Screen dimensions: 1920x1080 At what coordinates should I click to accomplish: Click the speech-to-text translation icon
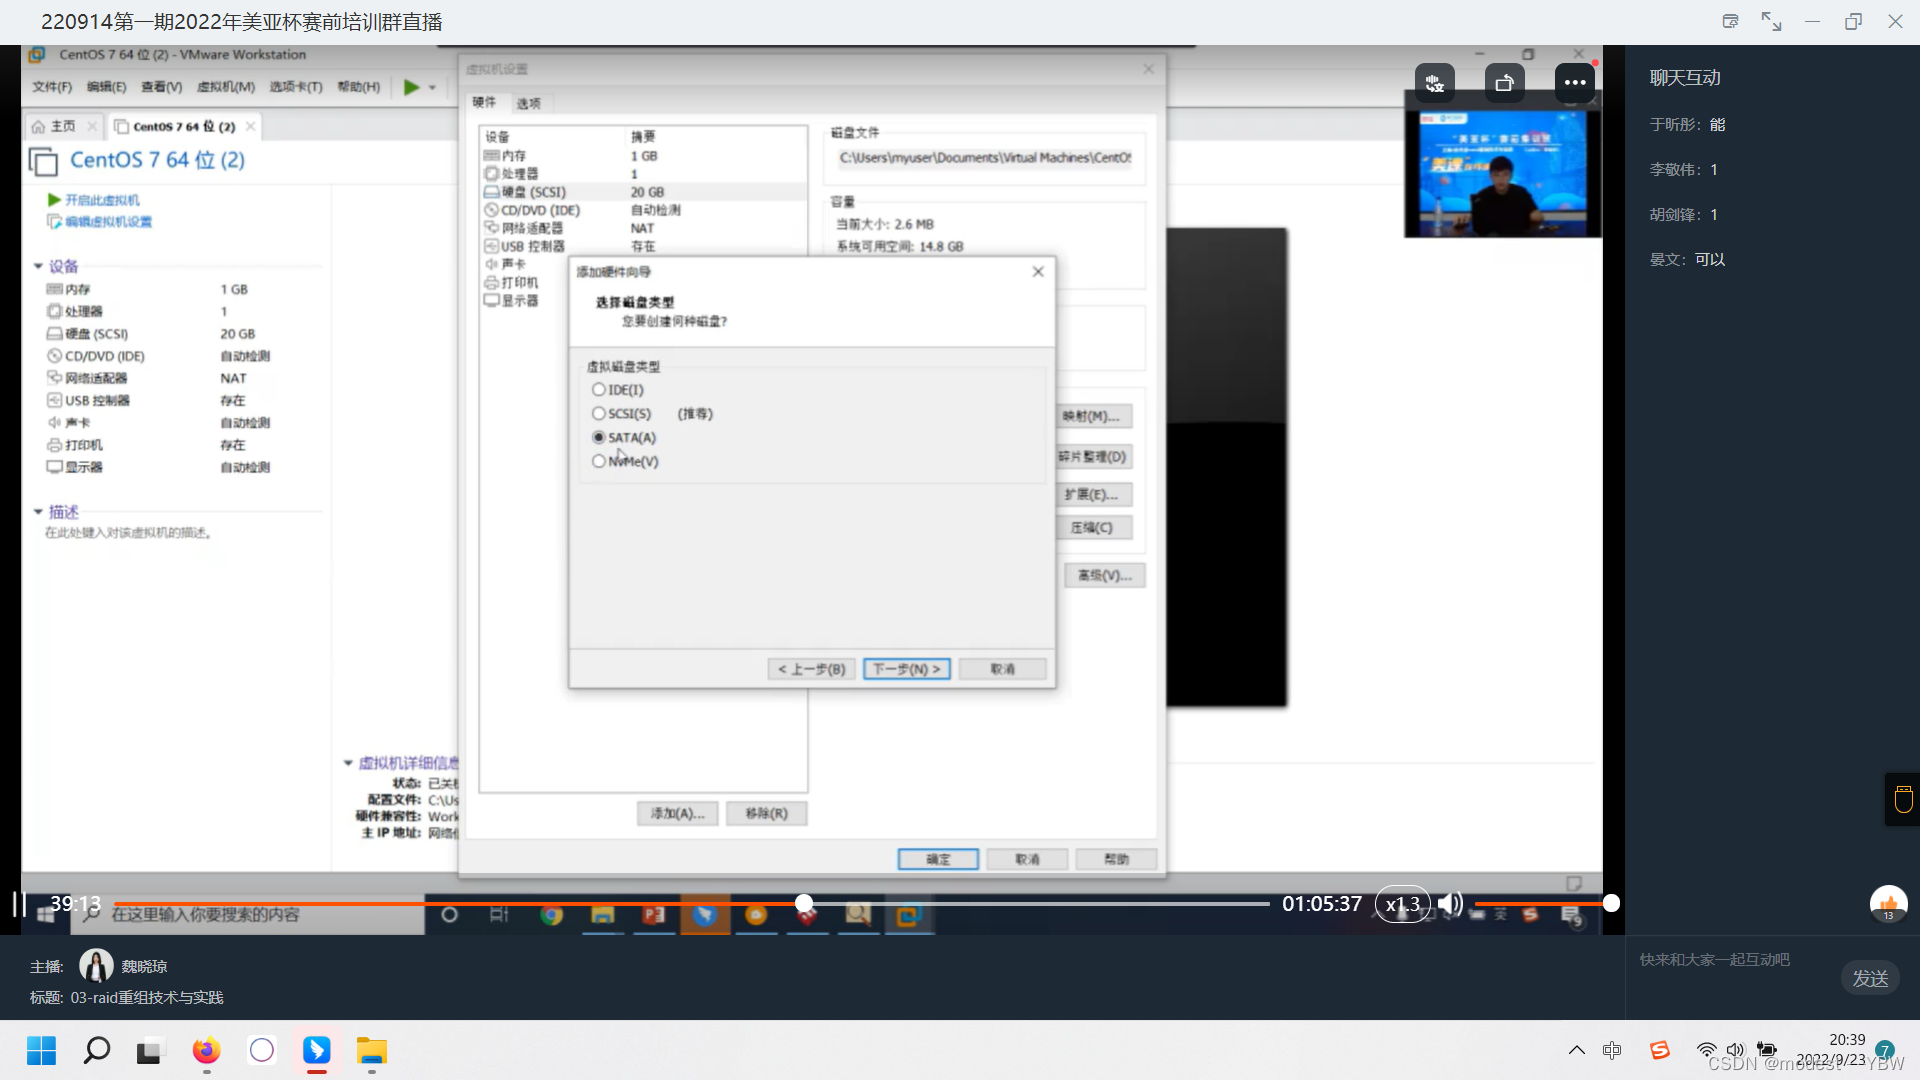(1434, 83)
